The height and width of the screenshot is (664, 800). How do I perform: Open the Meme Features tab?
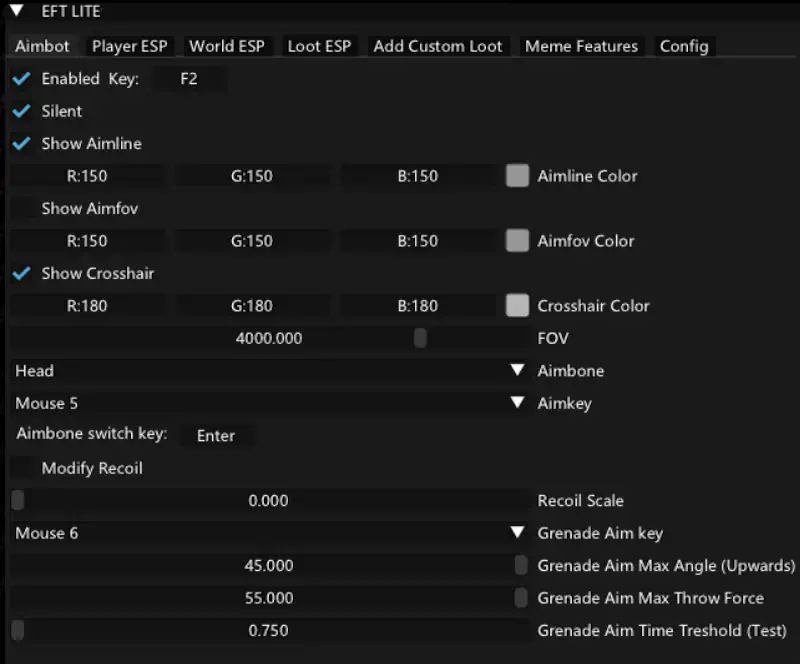click(581, 46)
